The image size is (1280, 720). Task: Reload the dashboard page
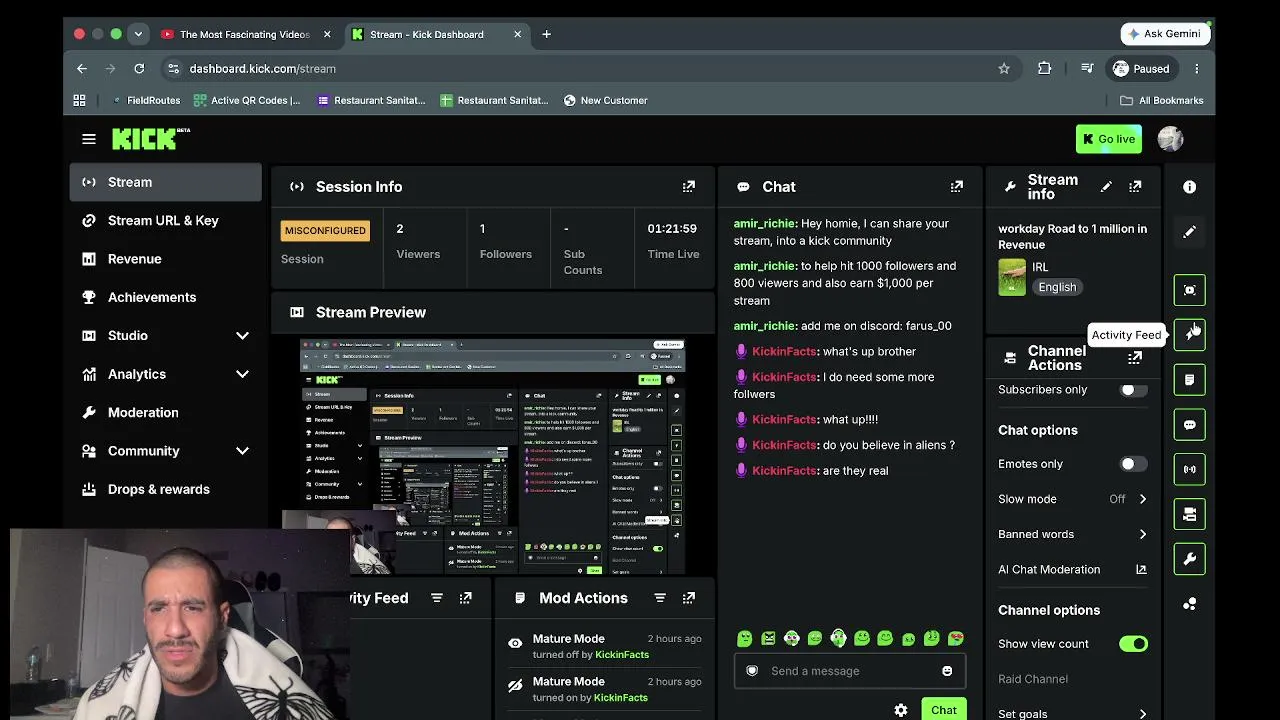pos(139,69)
